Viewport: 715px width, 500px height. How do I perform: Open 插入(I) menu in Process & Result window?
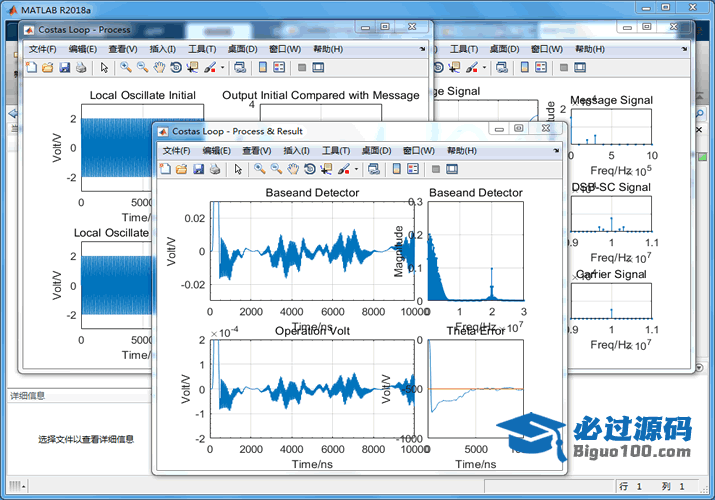coord(296,150)
